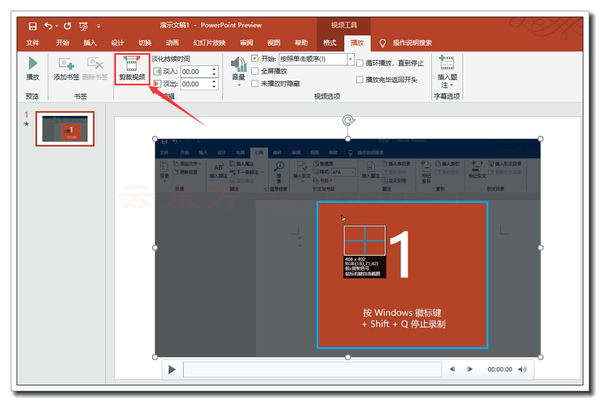The image size is (600, 402).
Task: Click the 开始 start-mode icon in video options
Action: (255, 59)
